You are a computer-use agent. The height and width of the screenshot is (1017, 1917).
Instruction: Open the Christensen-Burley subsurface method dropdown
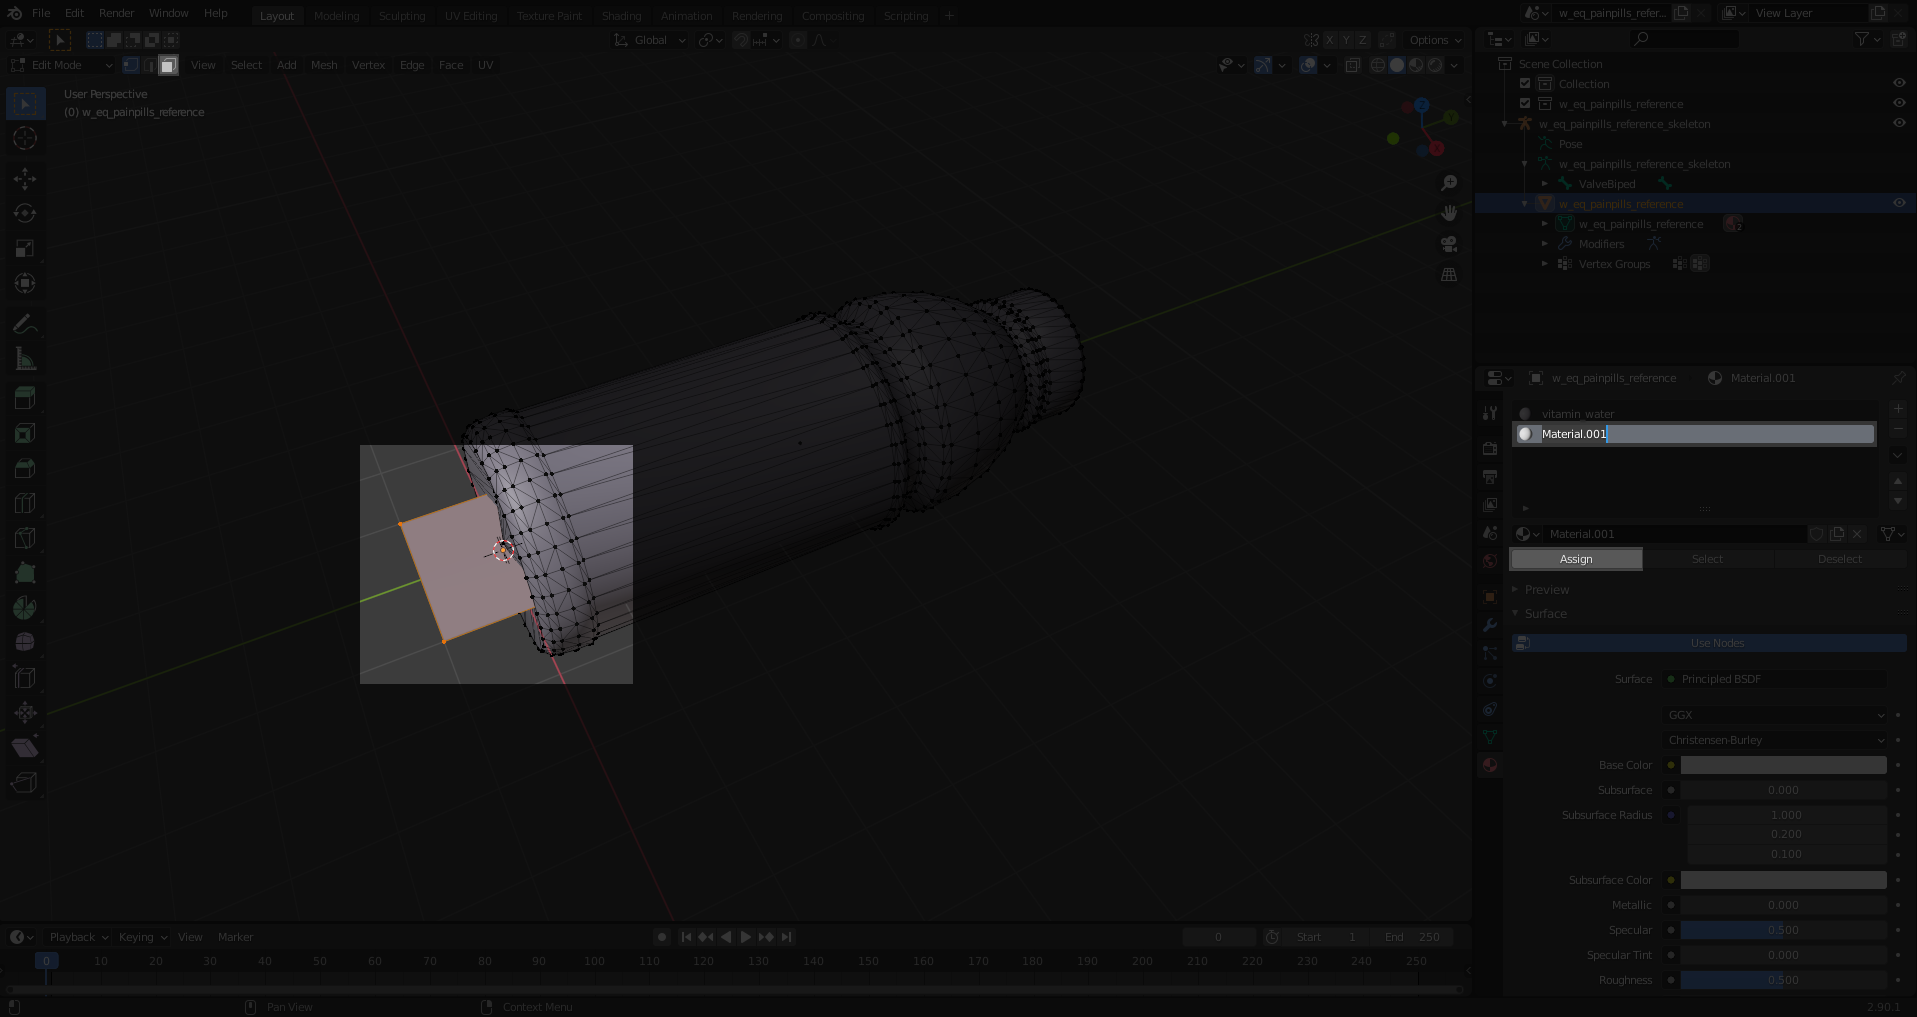coord(1775,740)
